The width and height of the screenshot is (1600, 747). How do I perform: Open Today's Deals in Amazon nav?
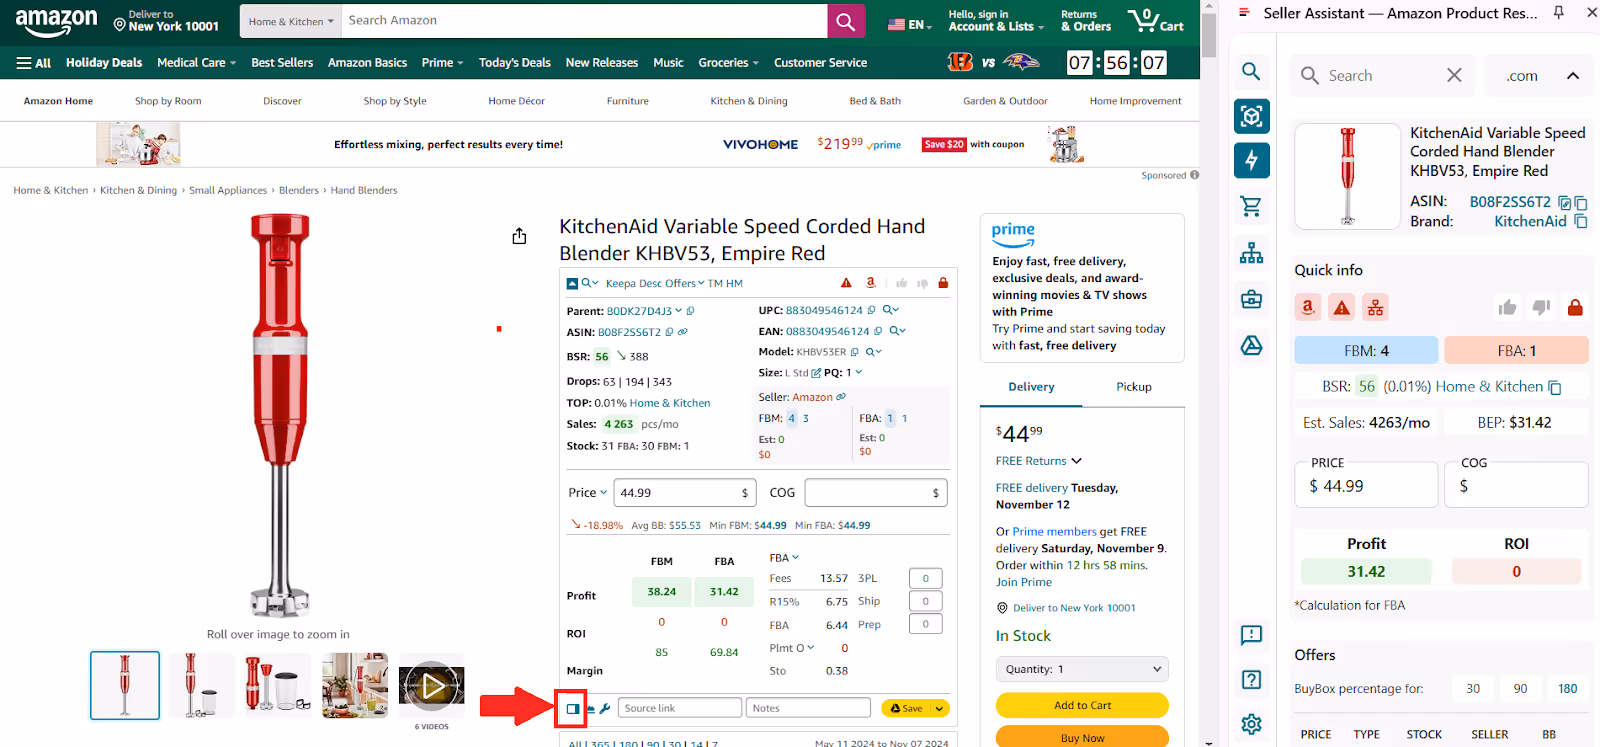(514, 62)
